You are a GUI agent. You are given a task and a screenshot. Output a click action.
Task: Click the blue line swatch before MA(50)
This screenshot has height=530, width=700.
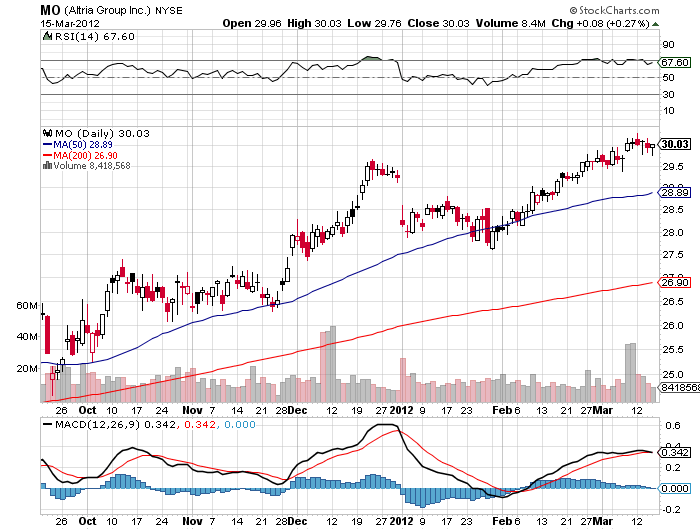tap(47, 145)
